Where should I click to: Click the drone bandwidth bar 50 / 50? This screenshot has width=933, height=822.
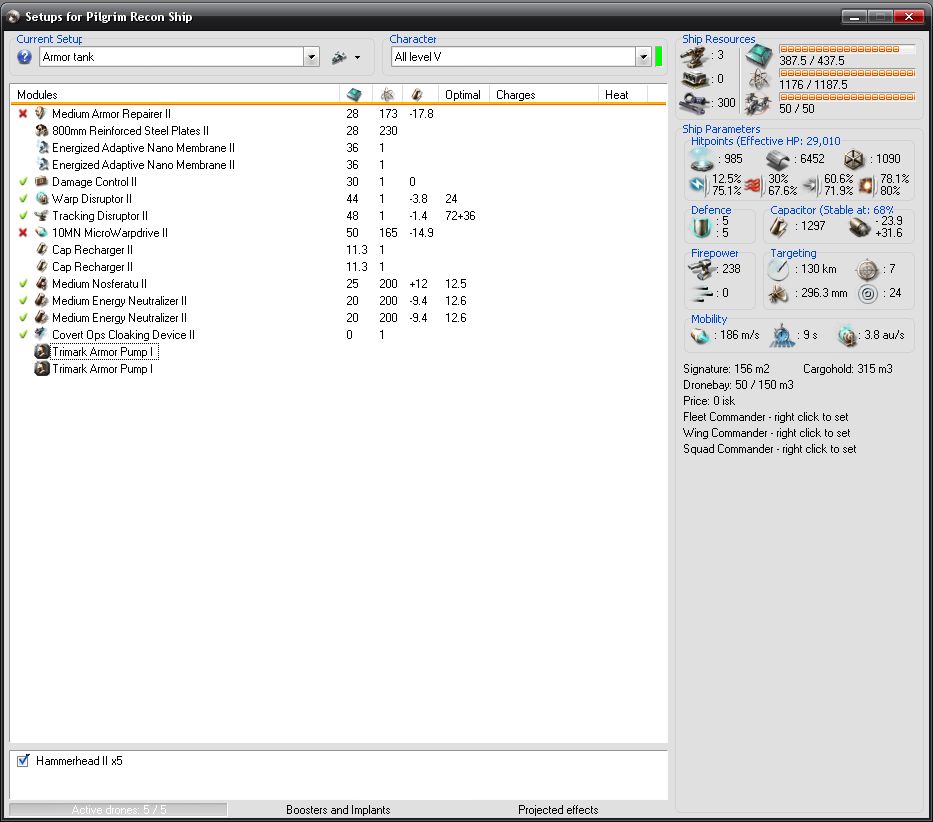click(847, 96)
